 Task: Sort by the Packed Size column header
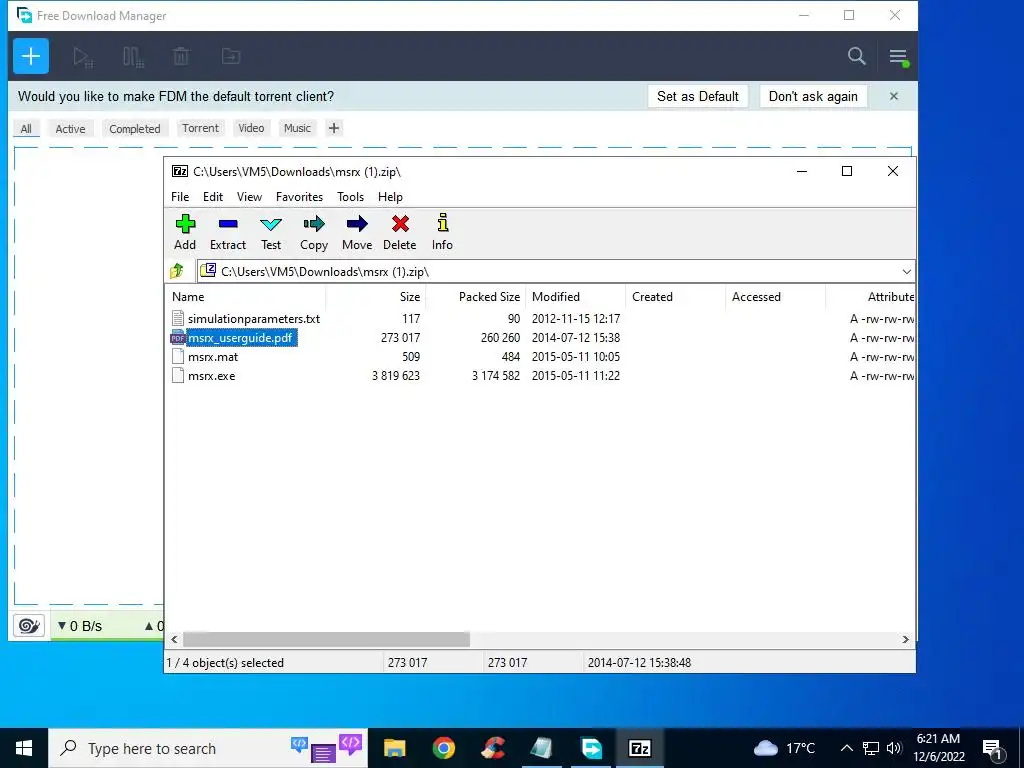(x=475, y=296)
